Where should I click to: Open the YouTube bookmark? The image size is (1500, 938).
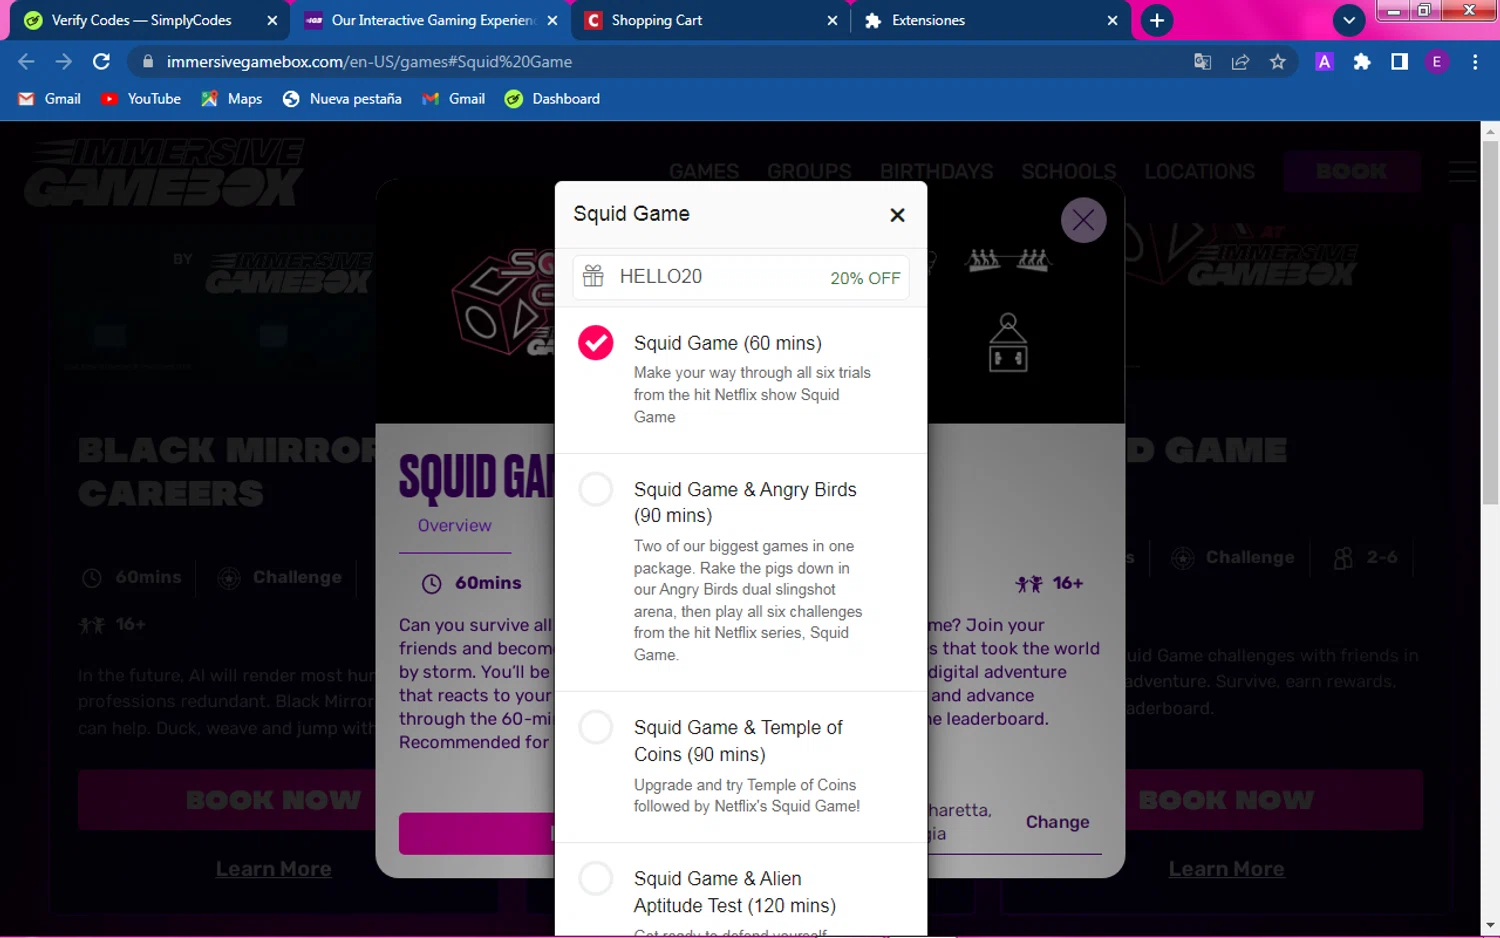tap(141, 99)
